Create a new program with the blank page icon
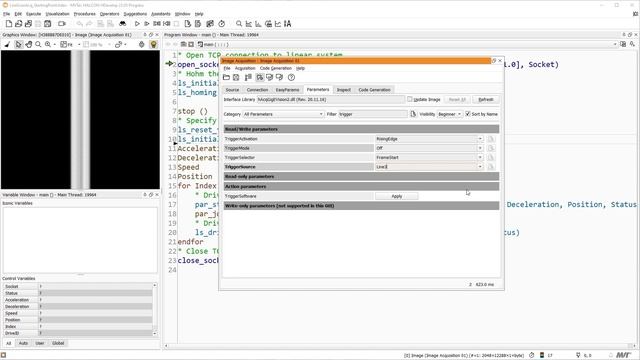This screenshot has height=360, width=640. (x=9, y=24)
